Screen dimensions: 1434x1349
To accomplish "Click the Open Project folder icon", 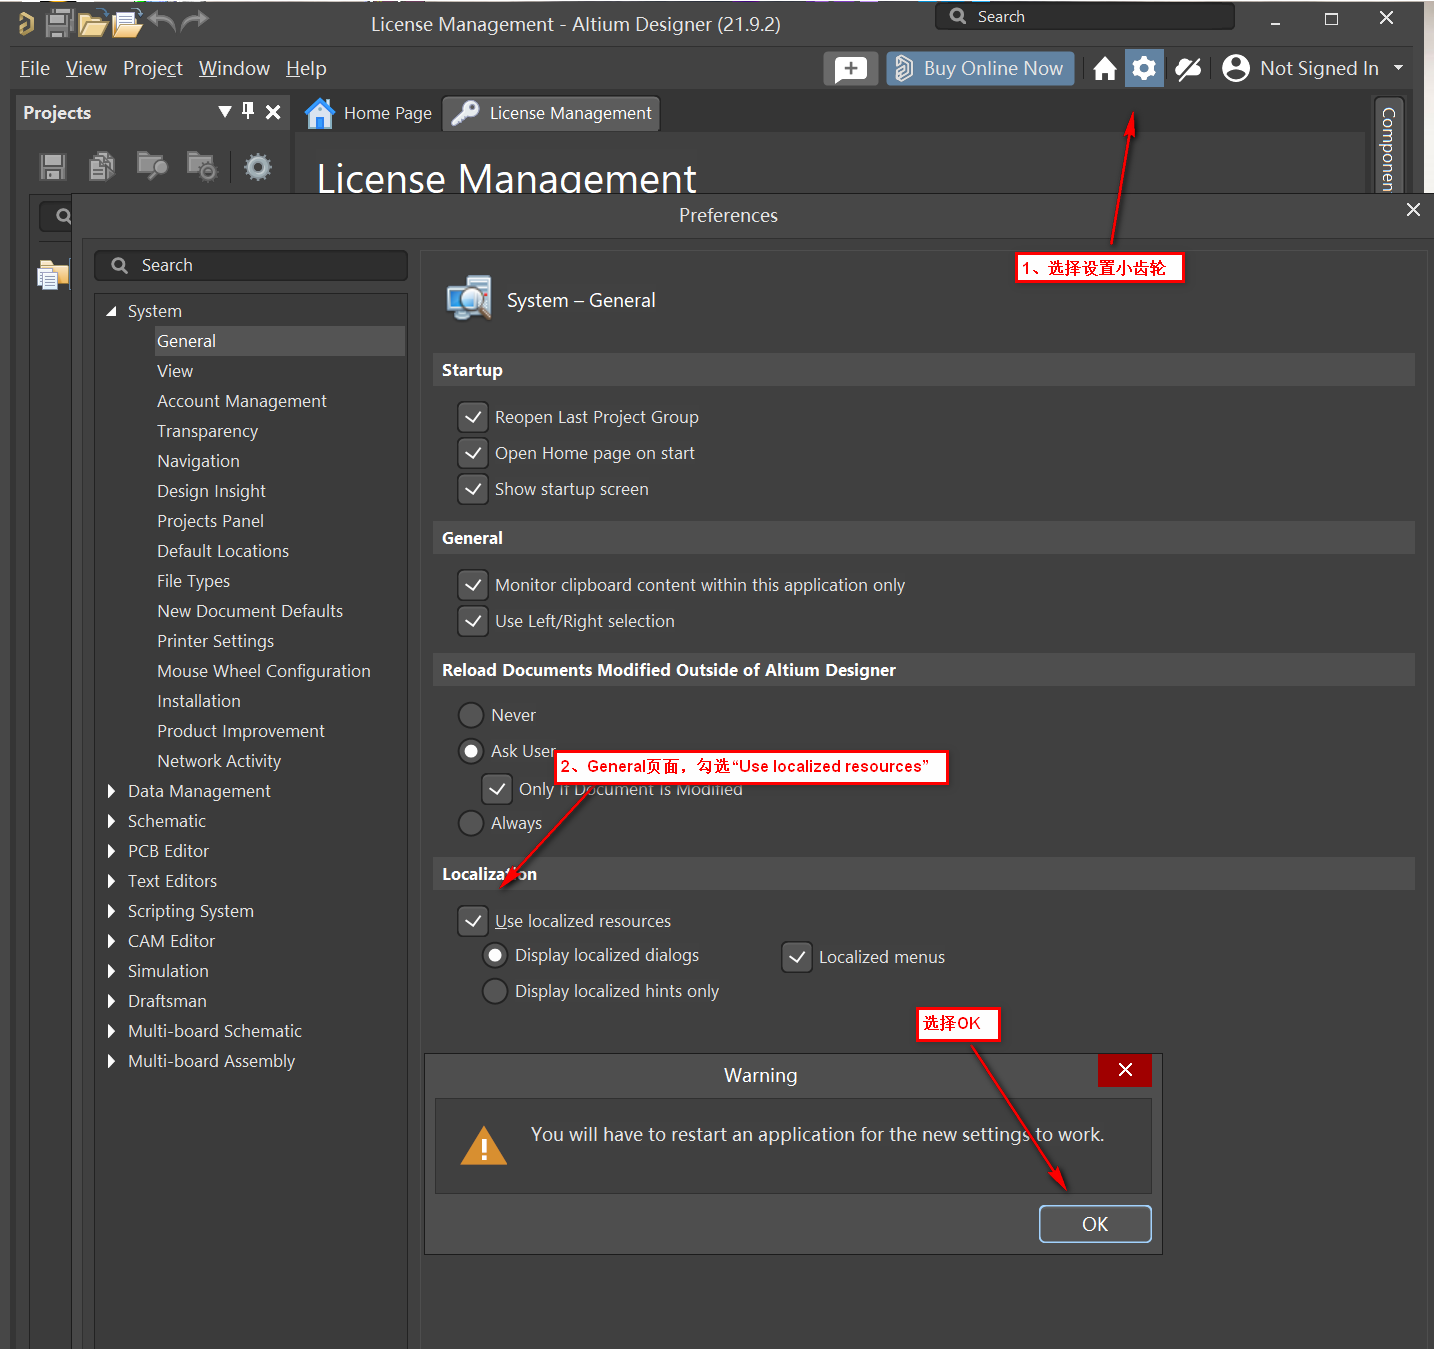I will 128,23.
